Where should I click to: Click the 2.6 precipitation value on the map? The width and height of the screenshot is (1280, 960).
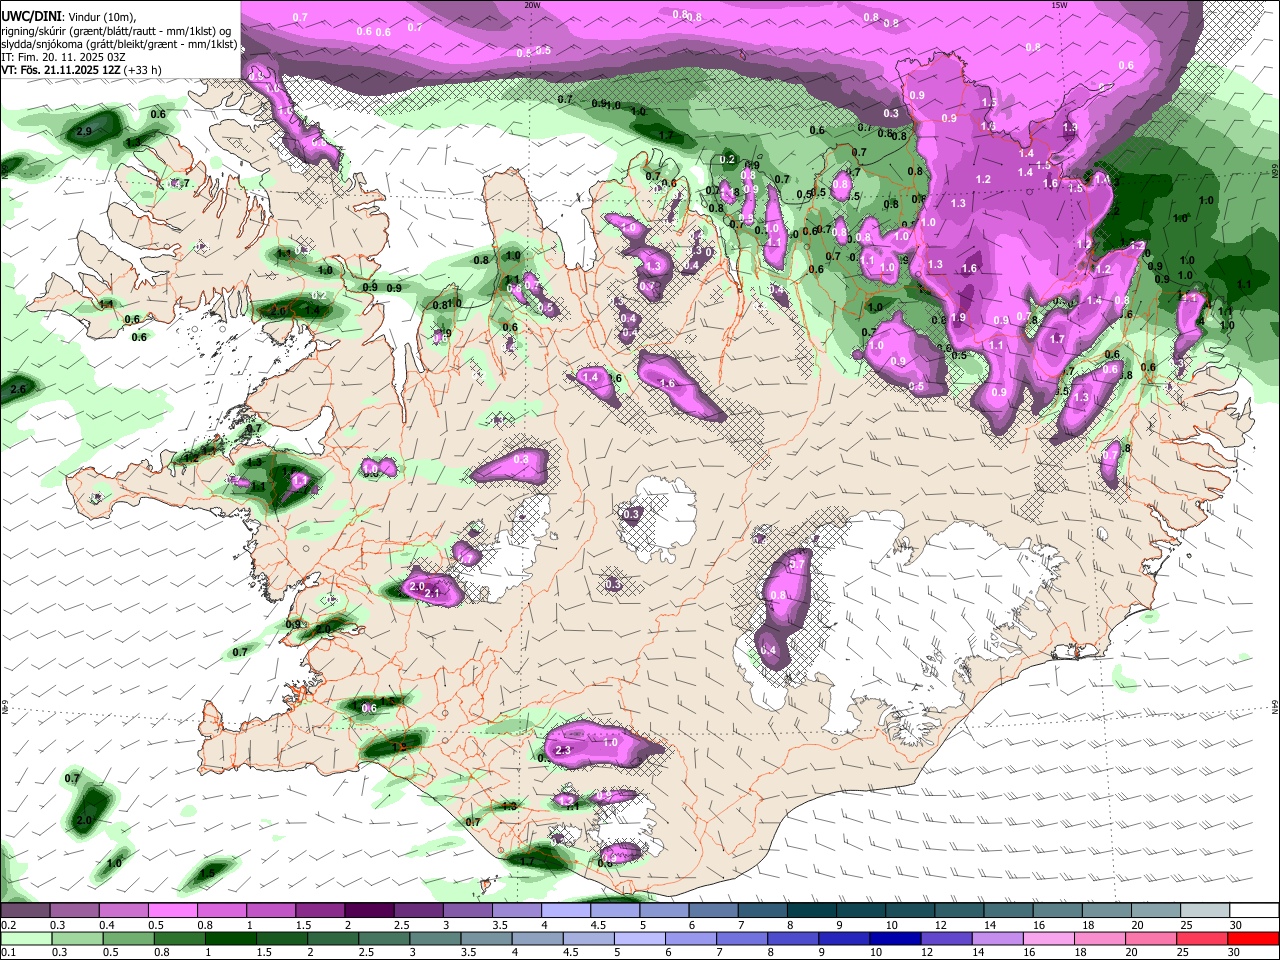[x=18, y=389]
